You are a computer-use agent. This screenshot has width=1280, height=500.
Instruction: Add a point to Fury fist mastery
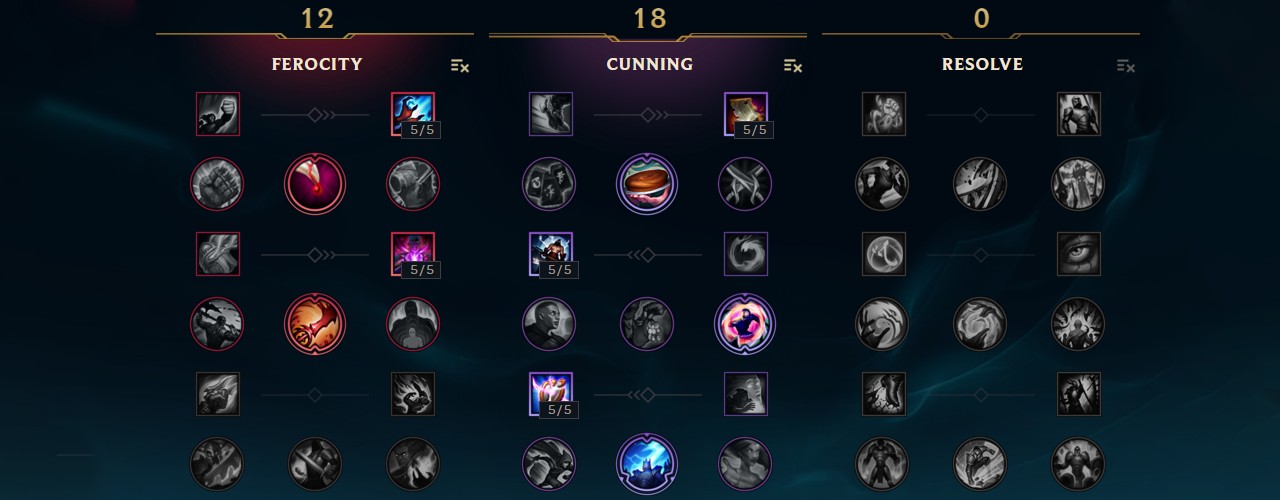tap(217, 114)
